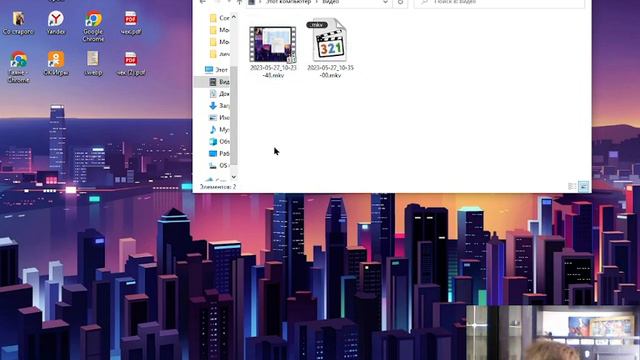Open Изображения pictures folder in sidebar
This screenshot has height=360, width=640.
pyautogui.click(x=219, y=118)
